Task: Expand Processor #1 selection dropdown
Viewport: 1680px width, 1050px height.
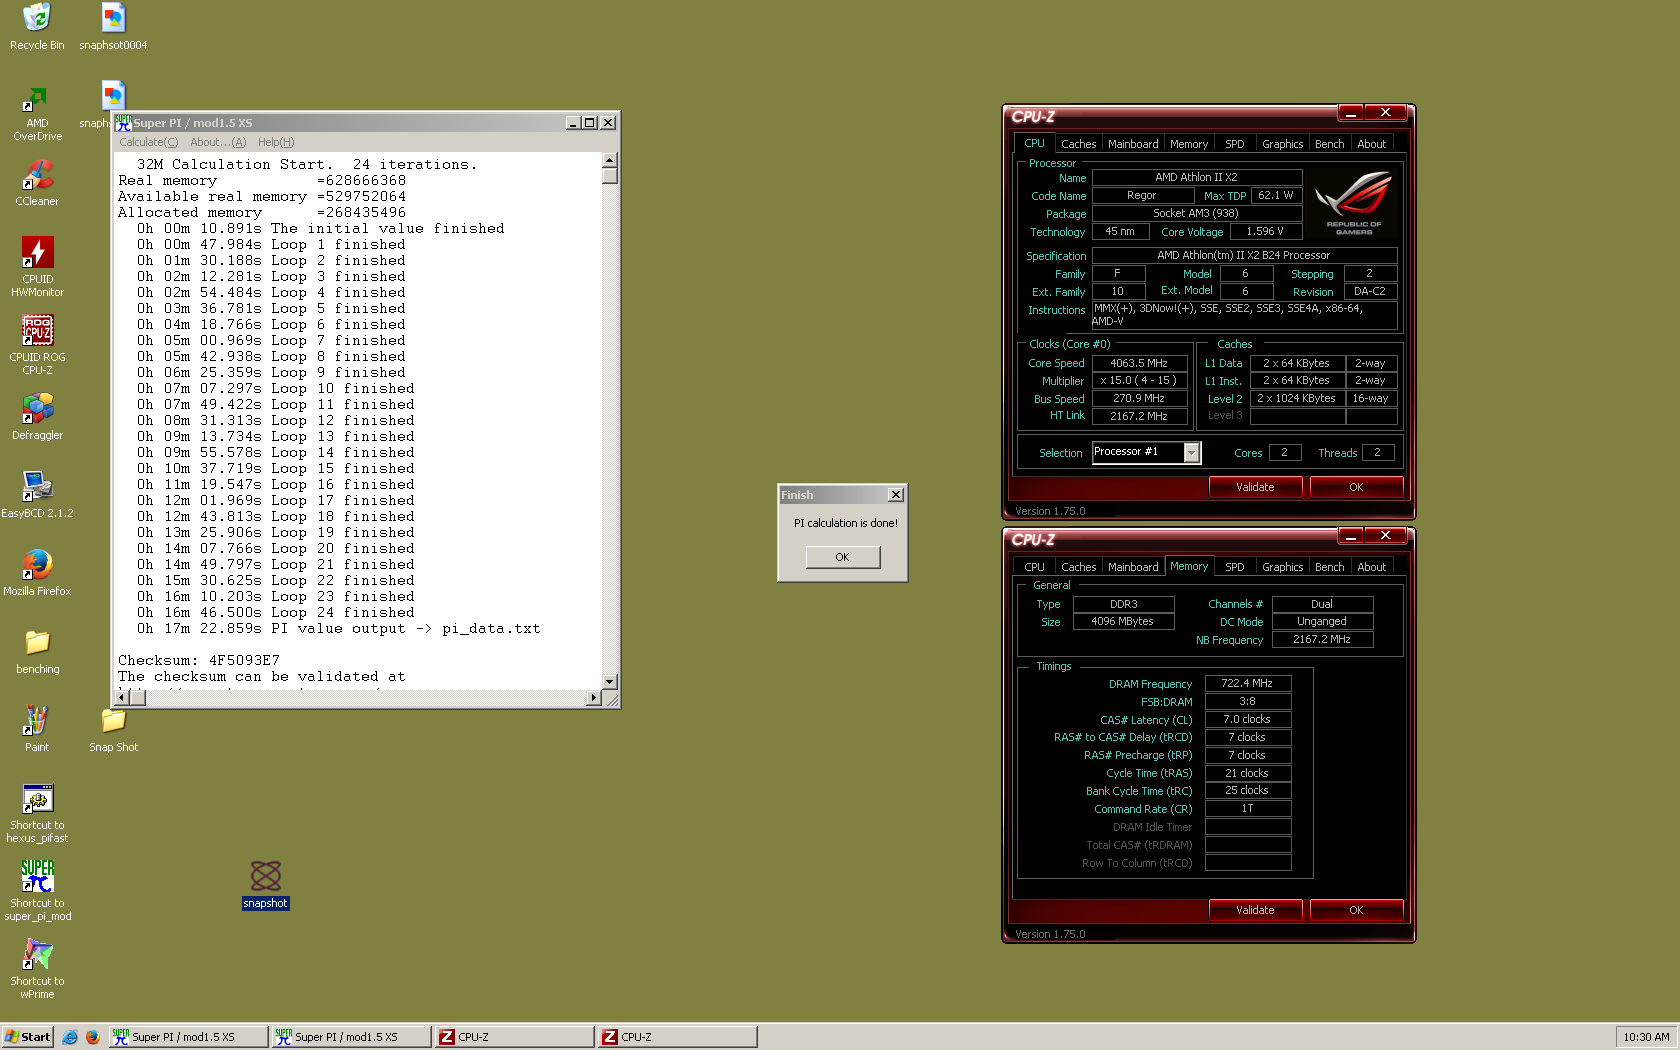Action: pos(1191,453)
